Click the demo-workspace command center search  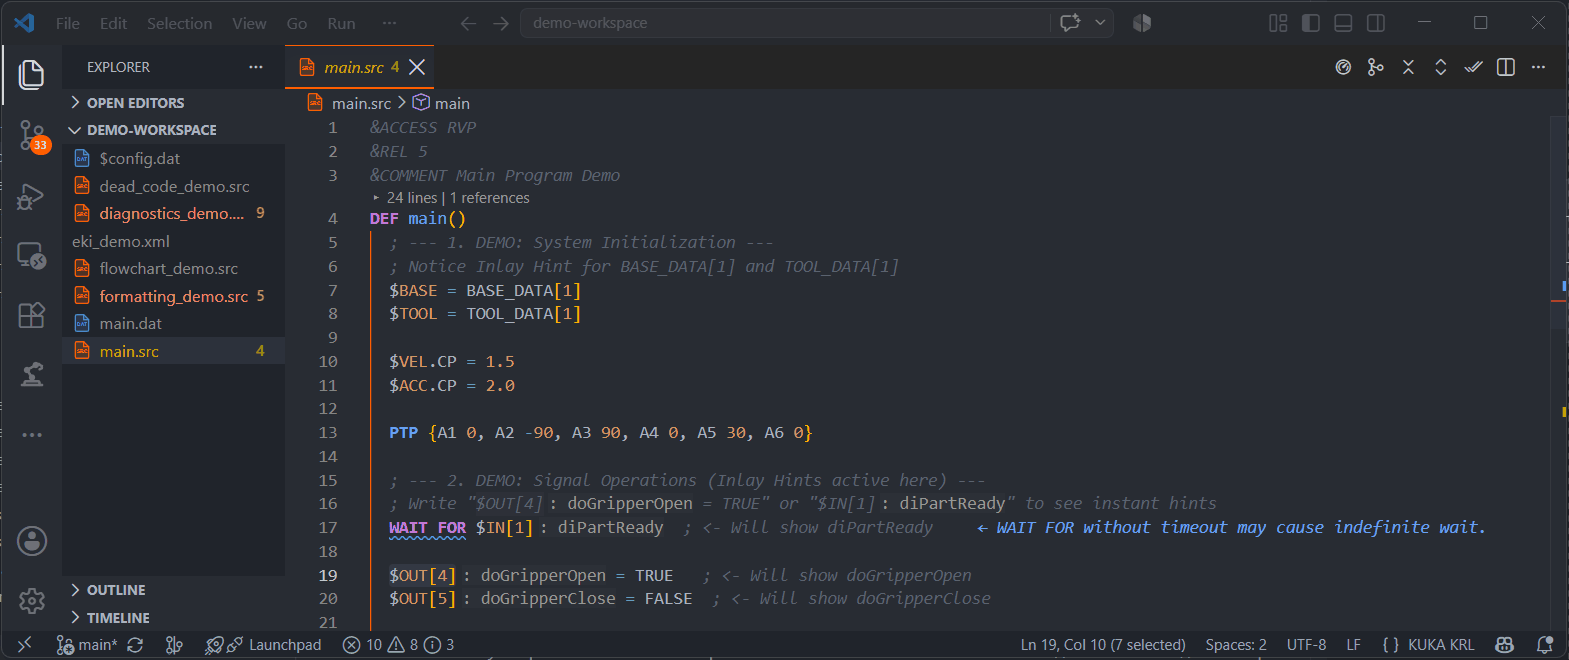(x=785, y=23)
